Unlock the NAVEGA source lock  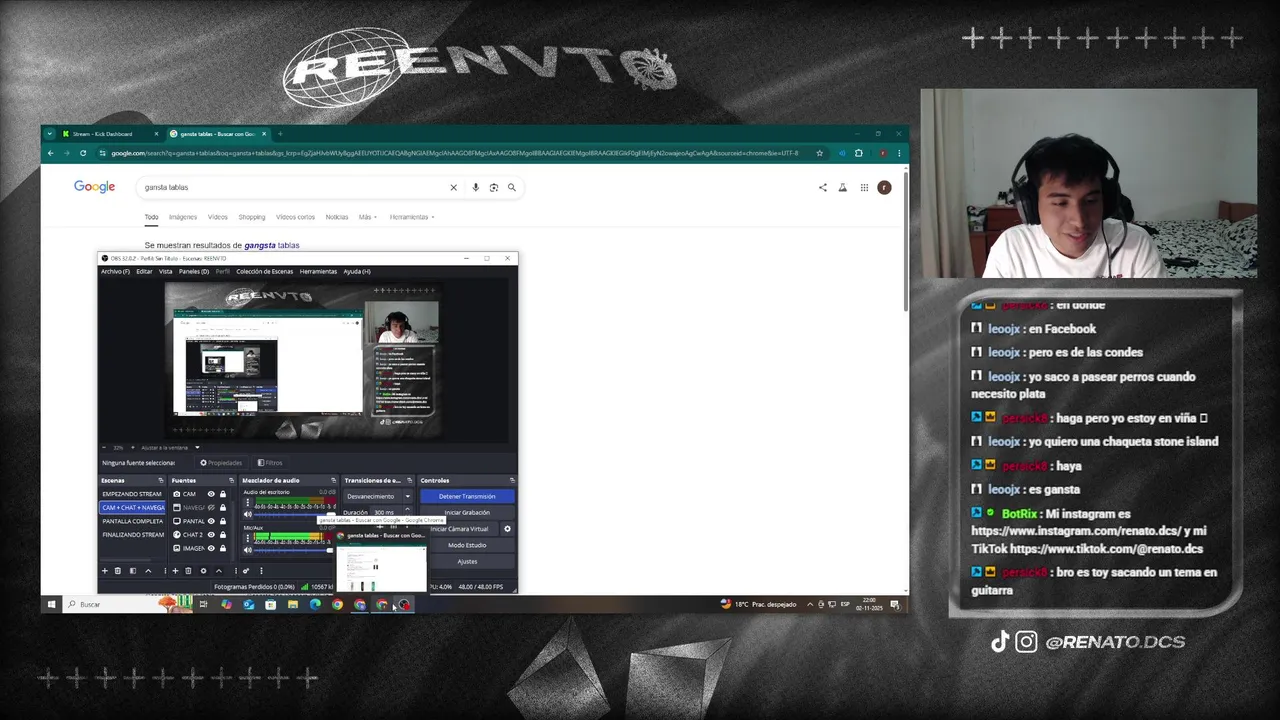point(223,508)
